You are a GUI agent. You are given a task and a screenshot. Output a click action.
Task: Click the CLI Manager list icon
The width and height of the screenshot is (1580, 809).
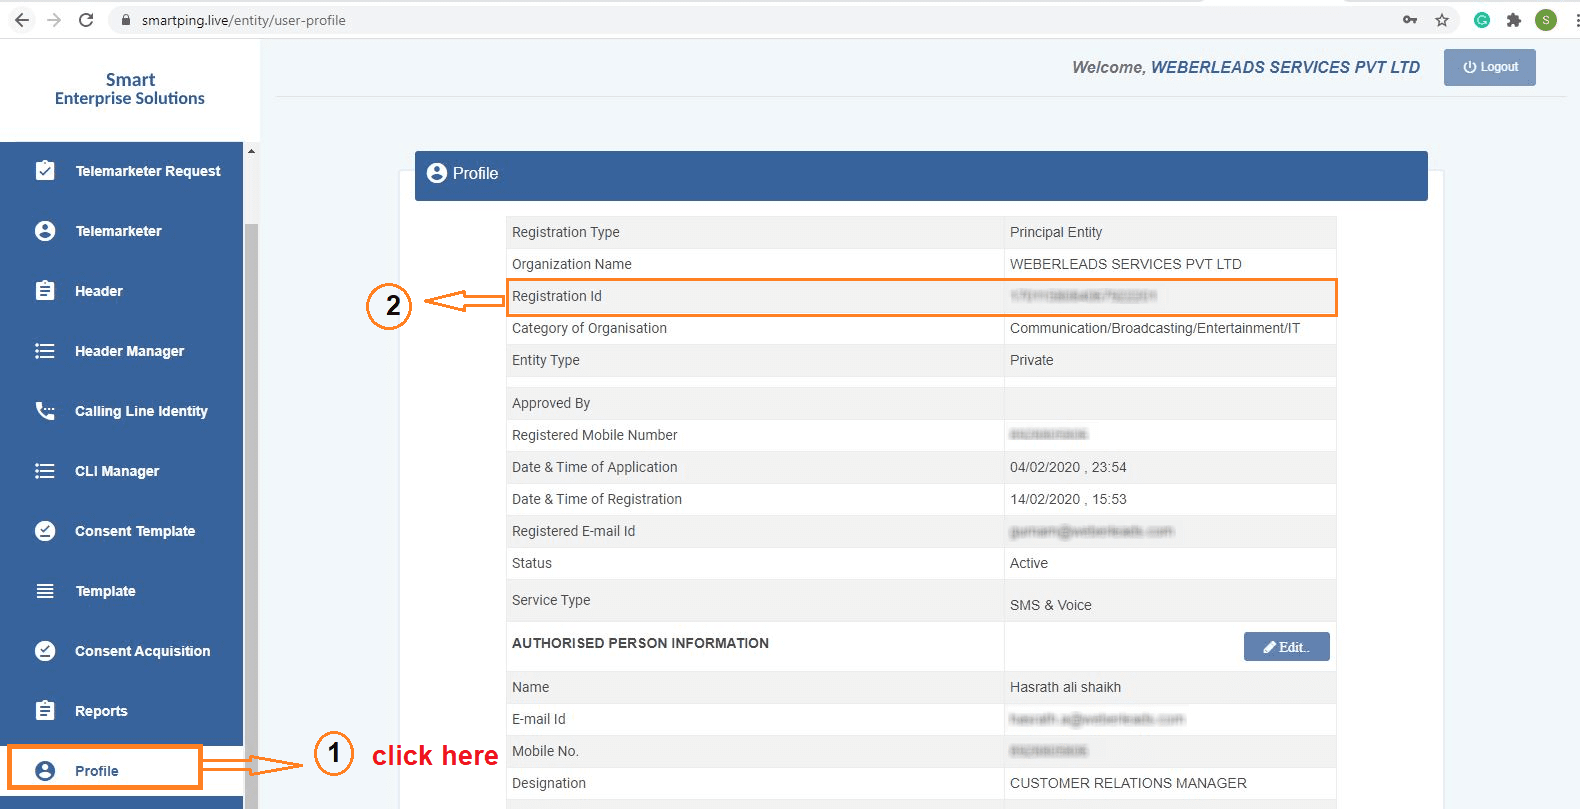45,471
